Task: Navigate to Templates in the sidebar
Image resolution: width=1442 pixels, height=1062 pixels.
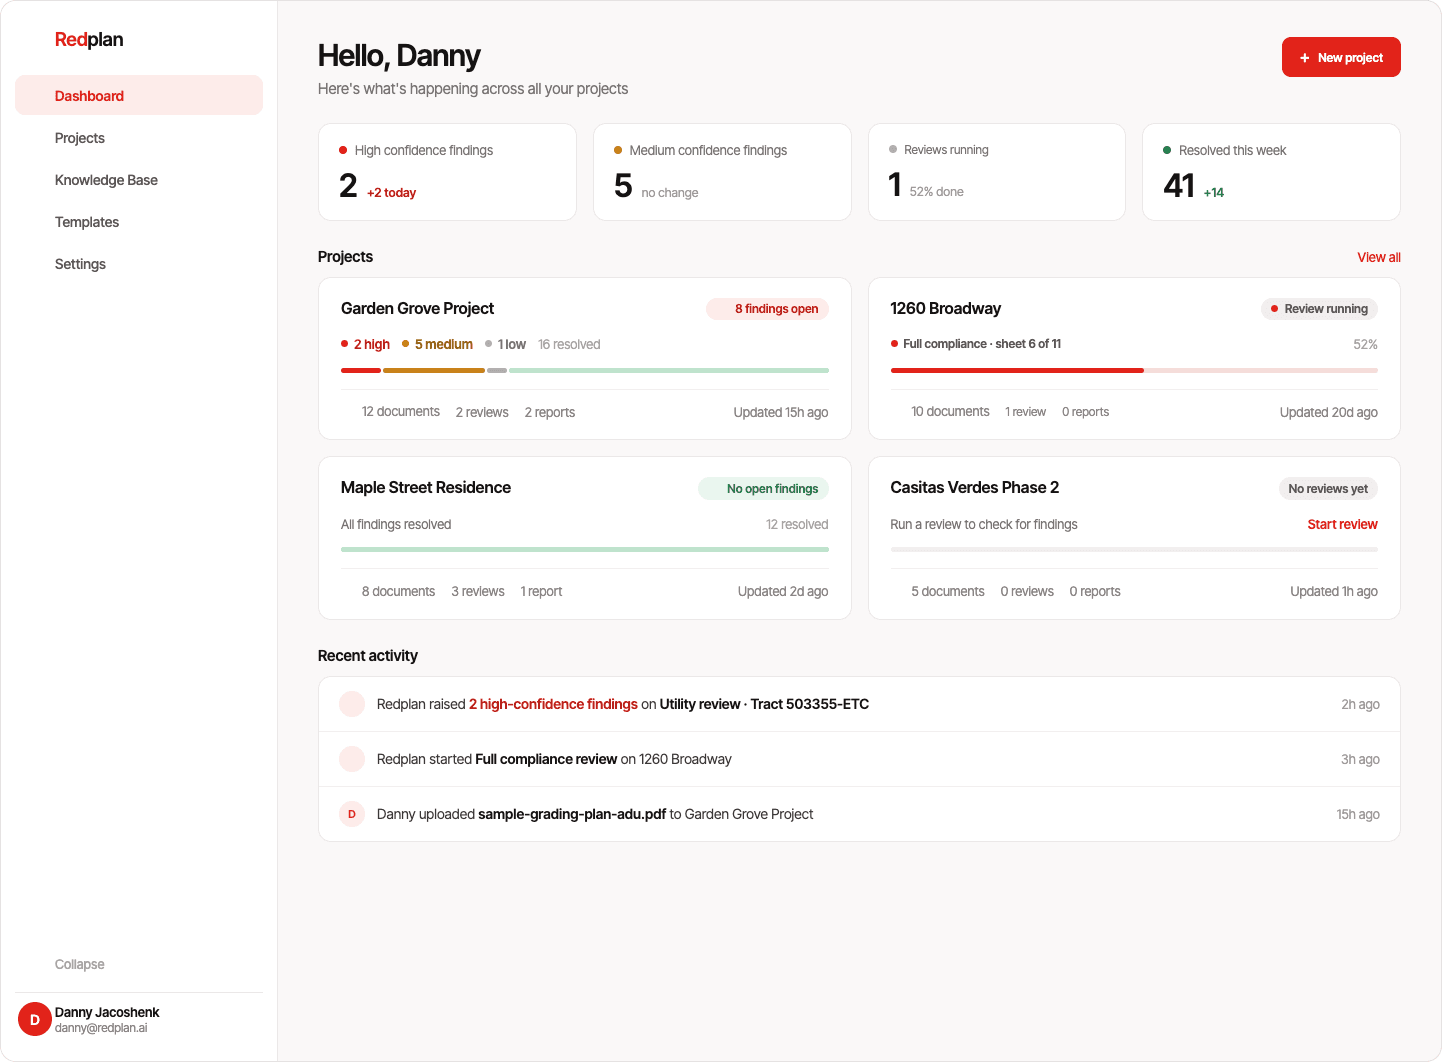Action: click(139, 222)
